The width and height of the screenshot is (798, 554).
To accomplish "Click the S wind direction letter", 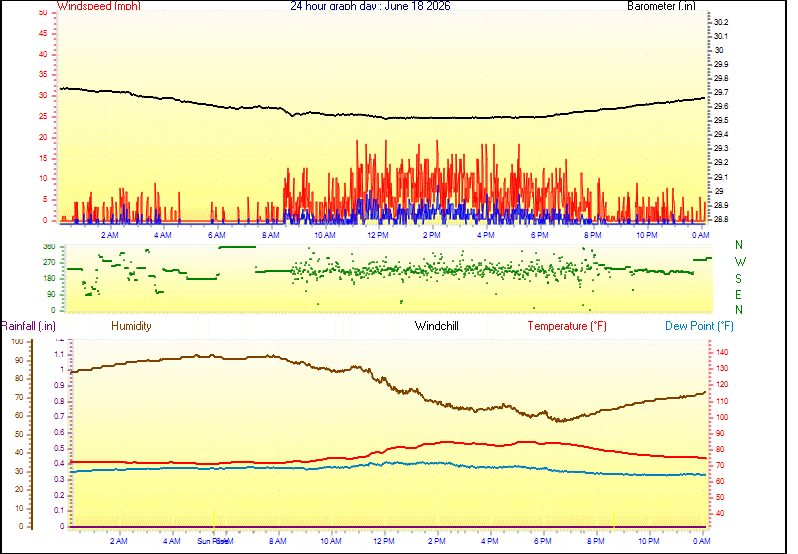I will (x=738, y=279).
